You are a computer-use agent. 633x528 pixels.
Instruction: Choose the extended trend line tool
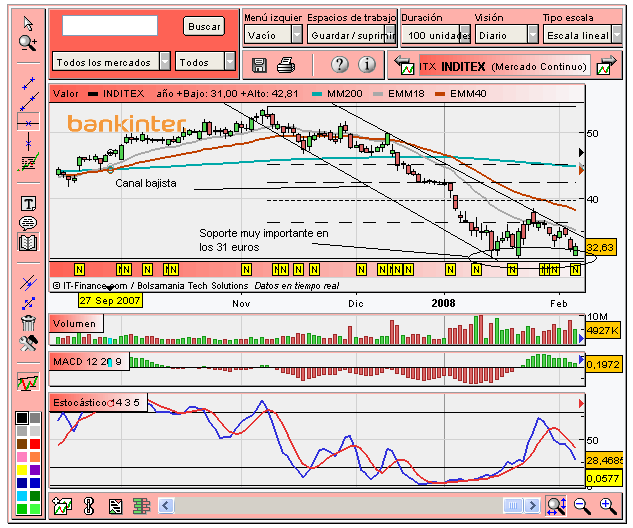29,102
